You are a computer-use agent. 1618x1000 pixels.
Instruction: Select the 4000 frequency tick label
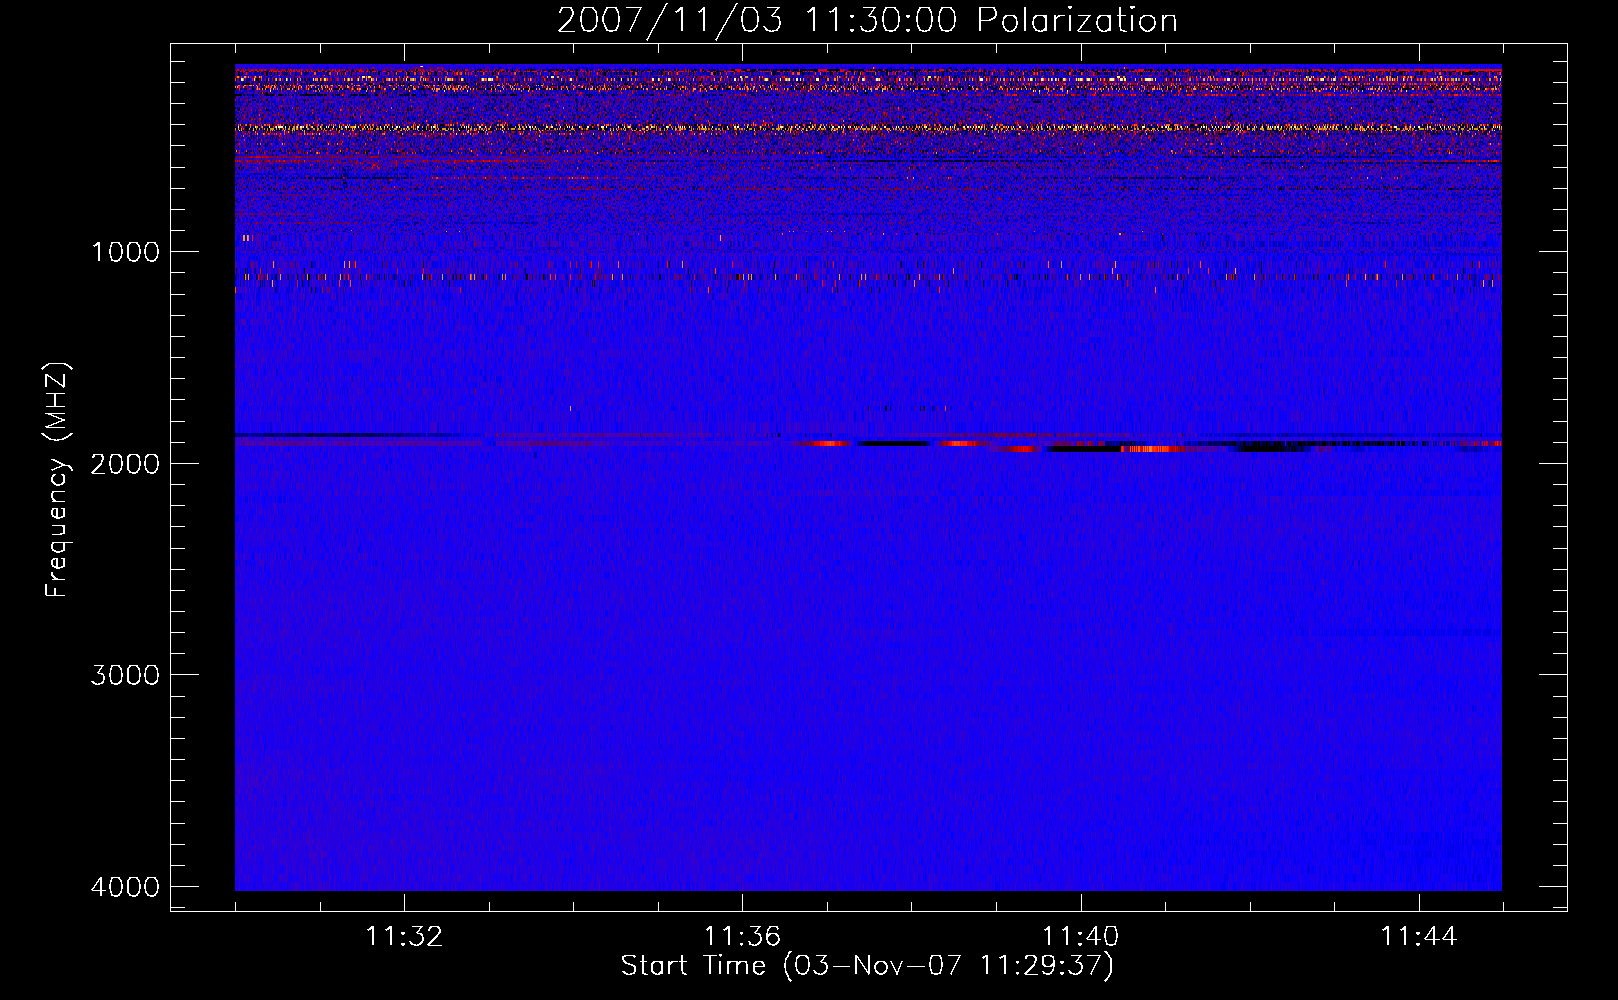coord(125,887)
